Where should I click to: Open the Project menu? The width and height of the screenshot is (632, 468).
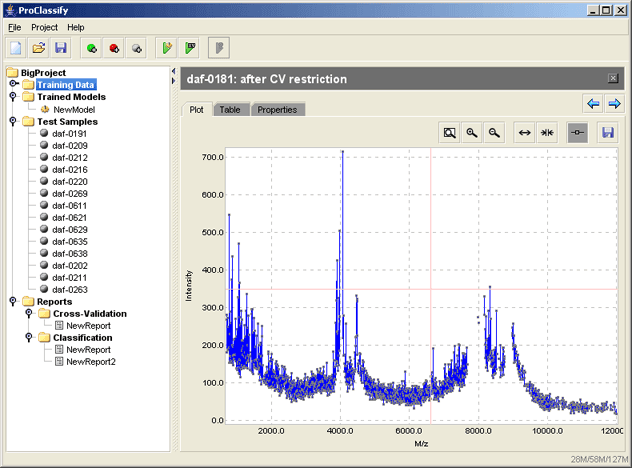point(44,27)
